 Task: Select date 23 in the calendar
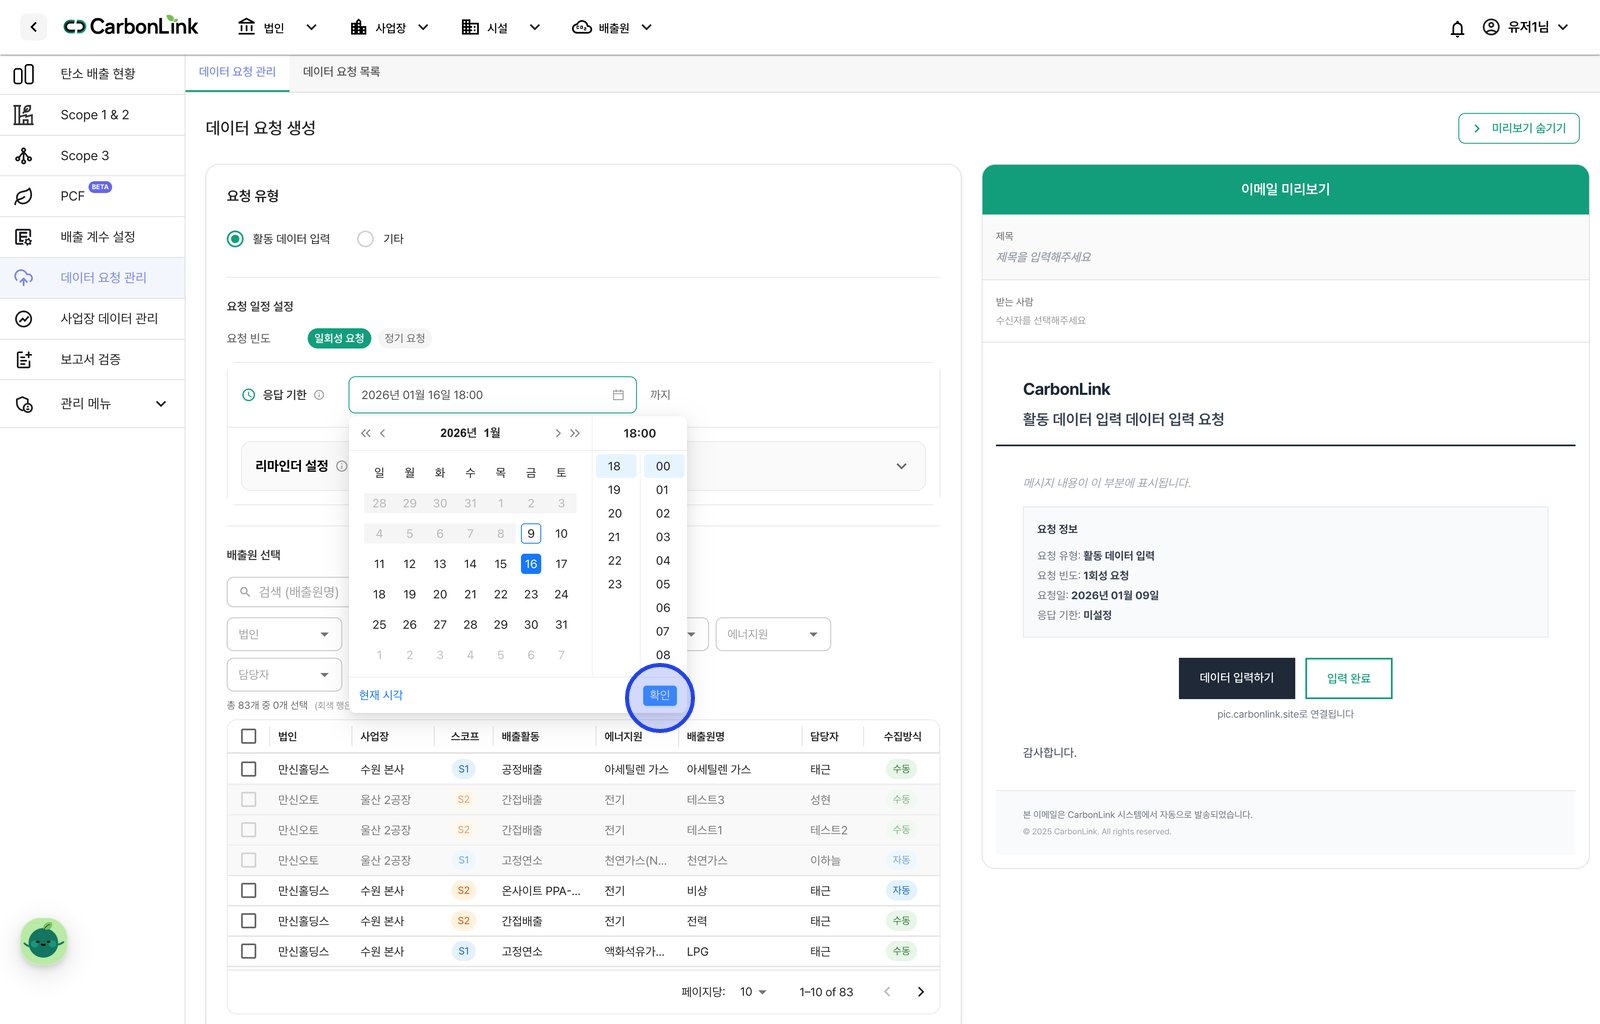(x=531, y=594)
